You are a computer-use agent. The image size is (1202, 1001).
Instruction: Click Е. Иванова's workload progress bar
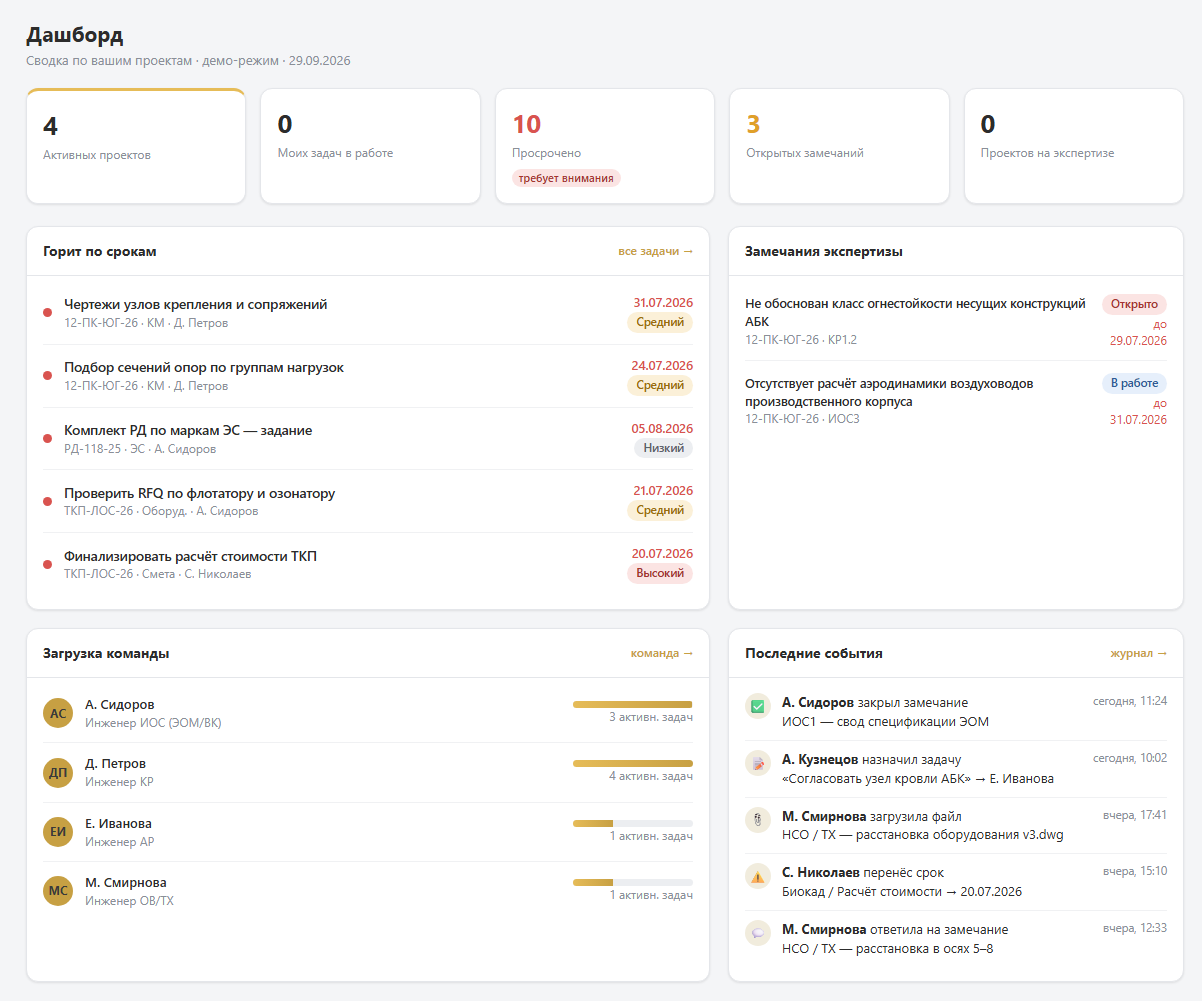pyautogui.click(x=633, y=824)
